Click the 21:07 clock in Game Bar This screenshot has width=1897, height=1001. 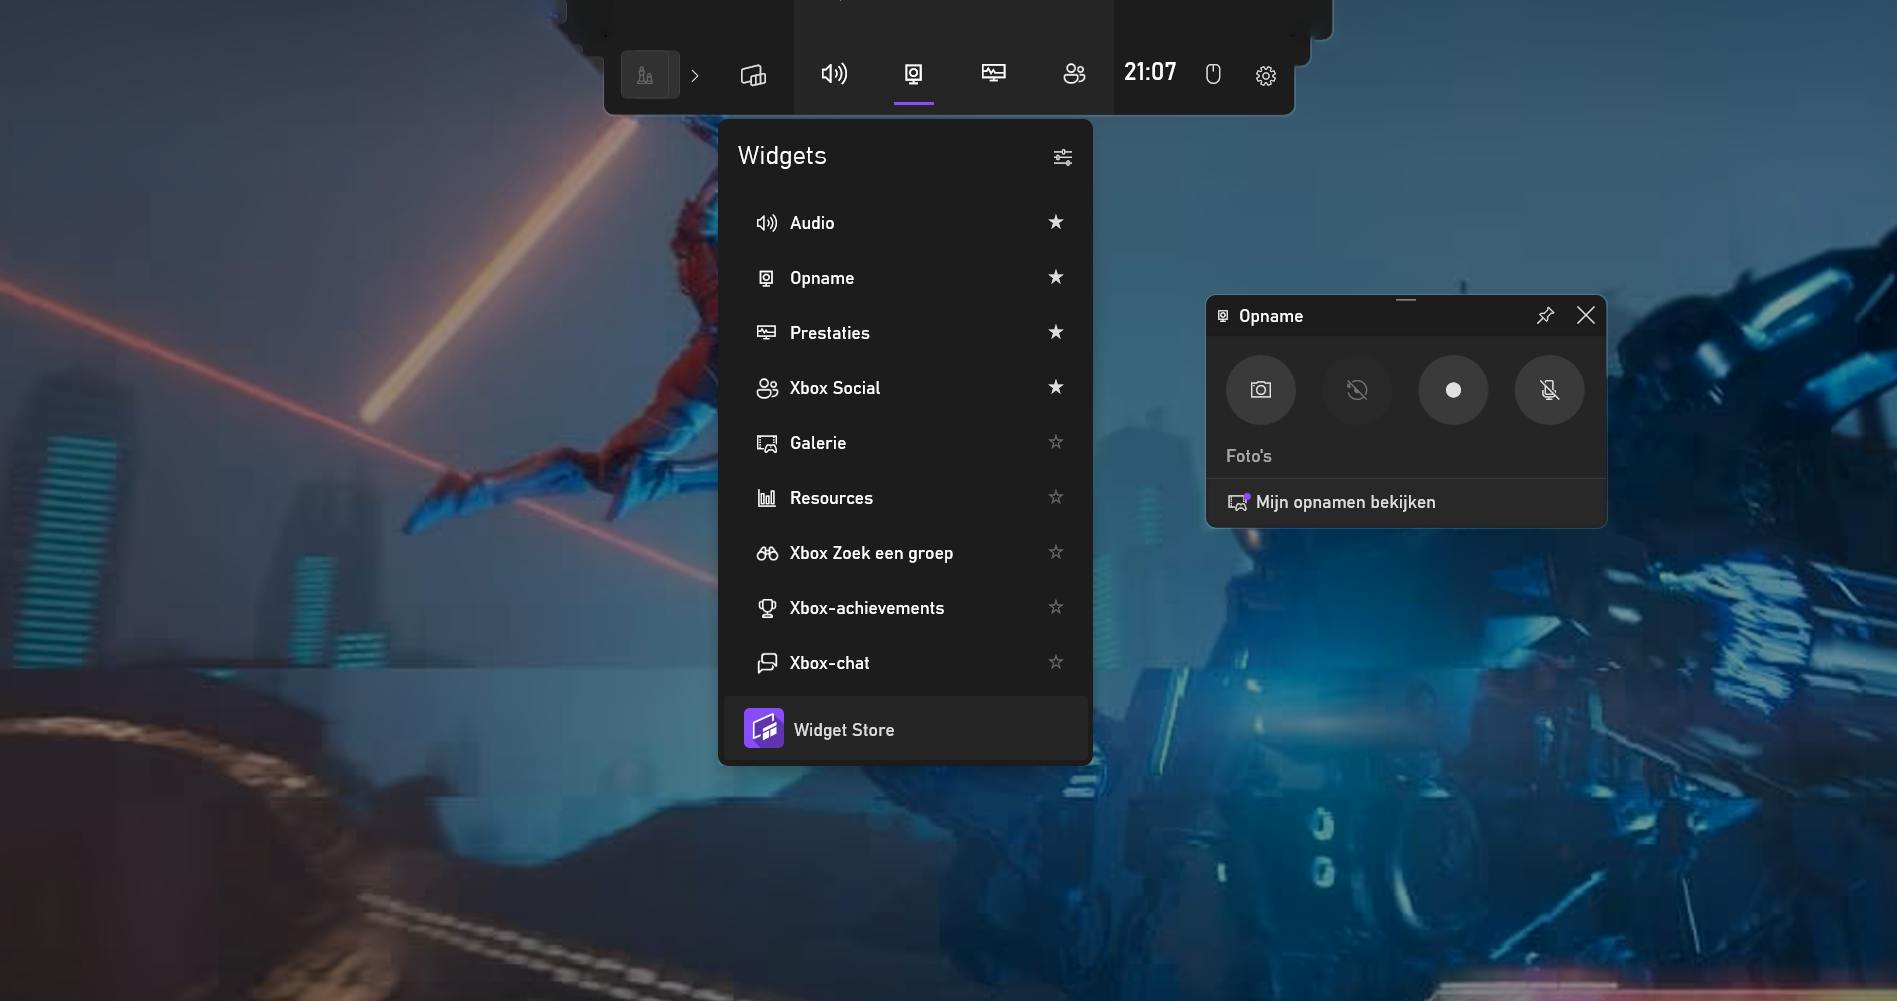pos(1150,72)
